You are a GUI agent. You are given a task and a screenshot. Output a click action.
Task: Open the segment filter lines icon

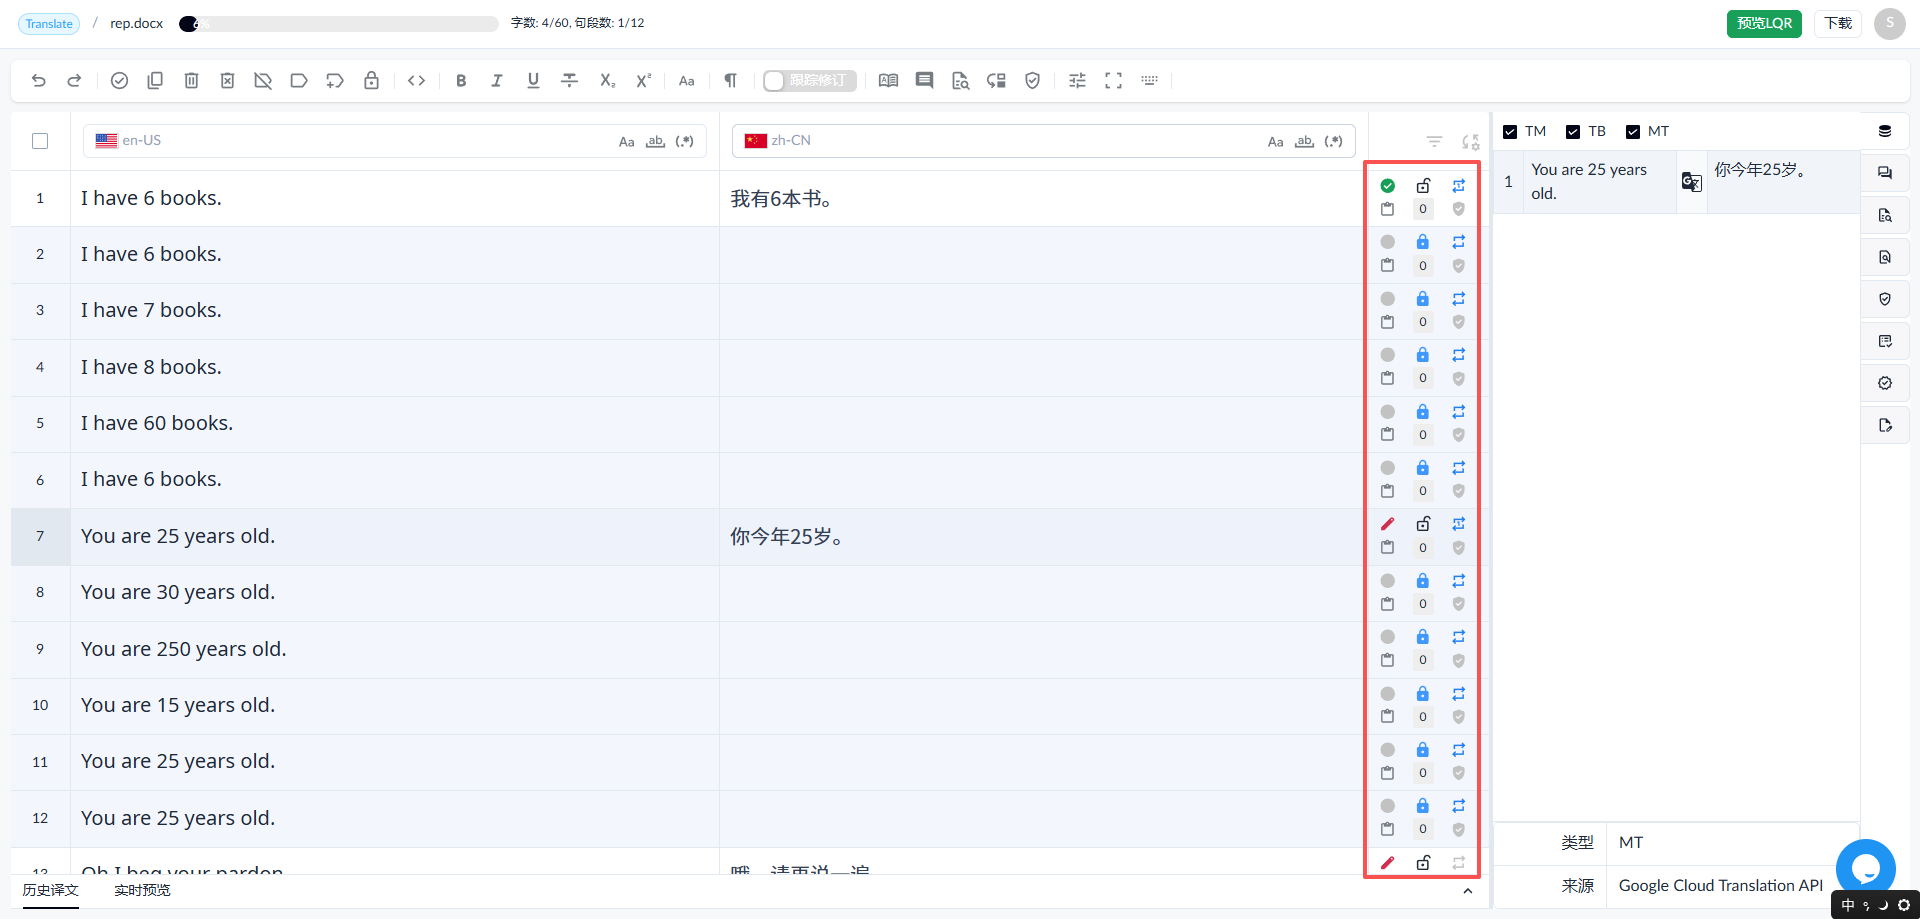1434,141
